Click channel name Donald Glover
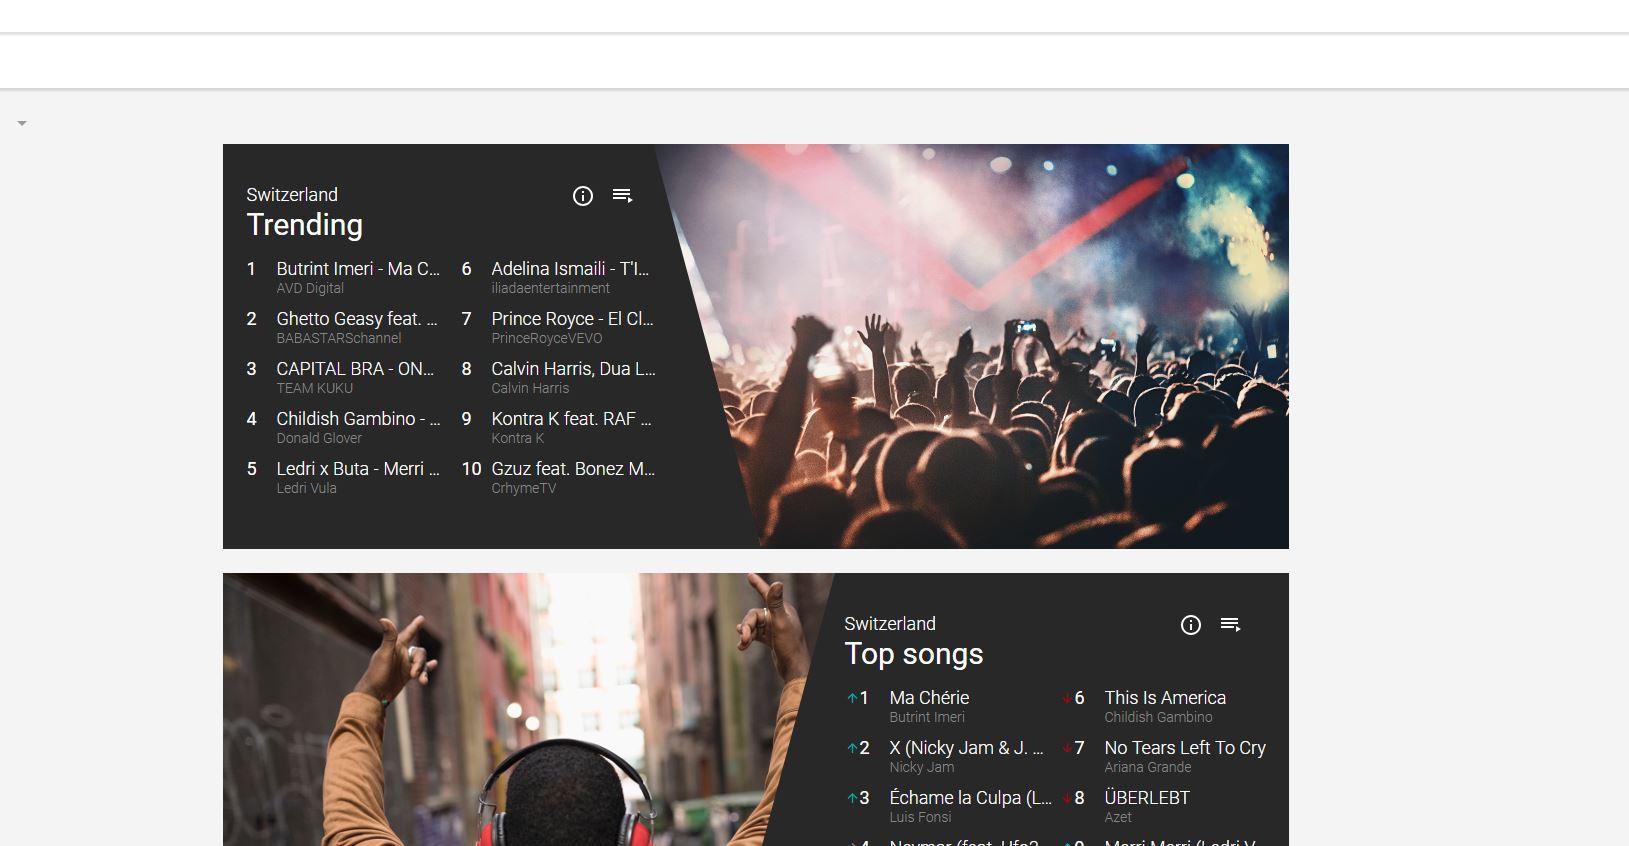Viewport: 1629px width, 846px height. (319, 438)
